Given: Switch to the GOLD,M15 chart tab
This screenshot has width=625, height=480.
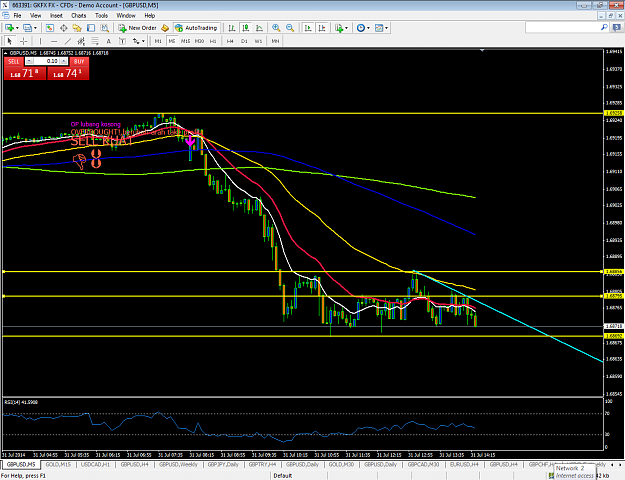Looking at the screenshot, I should (58, 464).
